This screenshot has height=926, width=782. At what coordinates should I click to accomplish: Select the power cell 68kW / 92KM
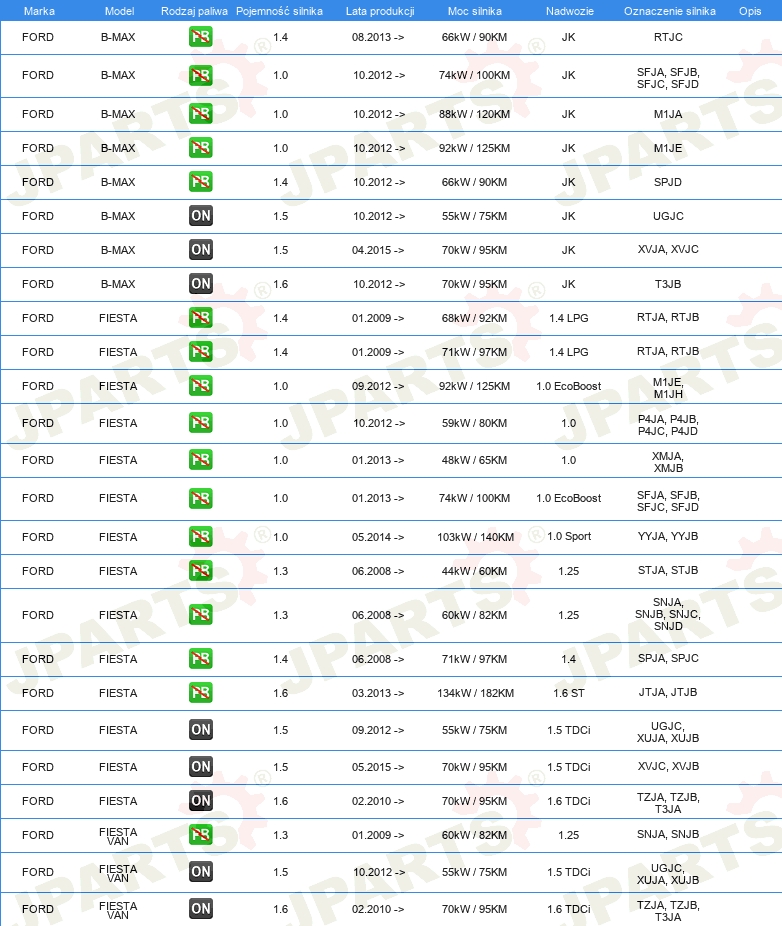[x=474, y=318]
